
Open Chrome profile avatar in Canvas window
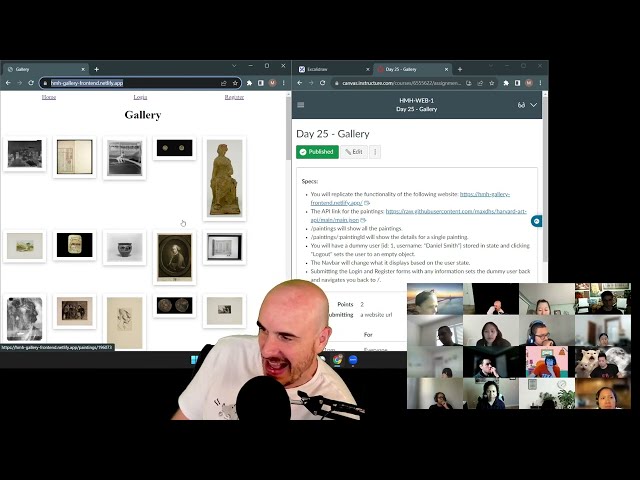pos(529,83)
